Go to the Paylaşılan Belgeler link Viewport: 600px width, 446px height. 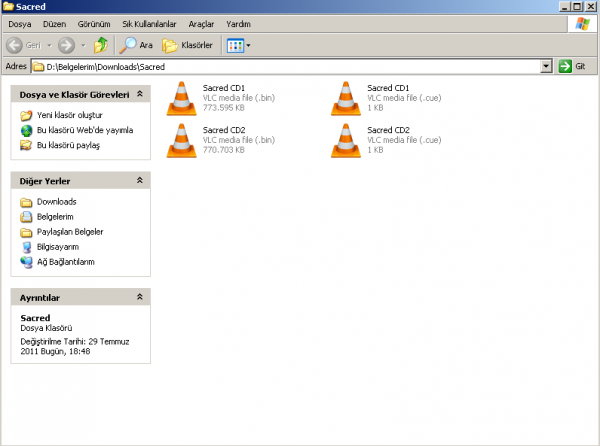tap(70, 232)
